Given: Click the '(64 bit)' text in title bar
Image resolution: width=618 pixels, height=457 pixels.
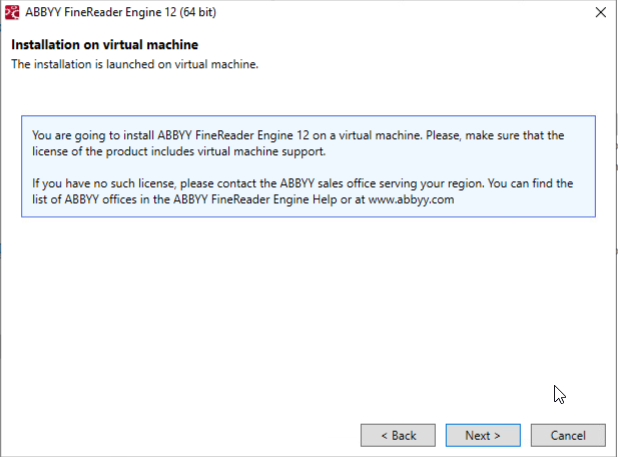Looking at the screenshot, I should [197, 12].
